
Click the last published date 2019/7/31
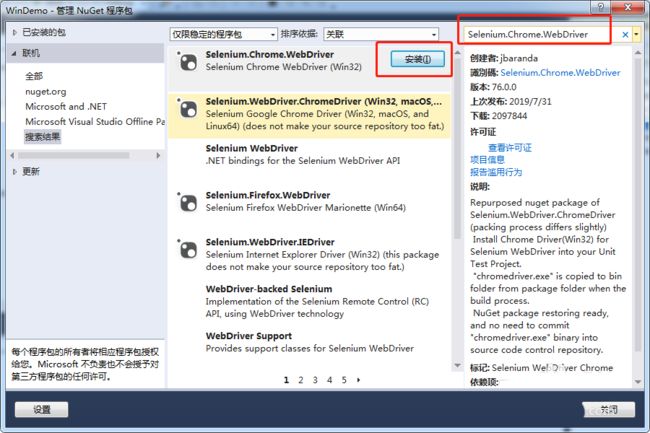pyautogui.click(x=530, y=102)
